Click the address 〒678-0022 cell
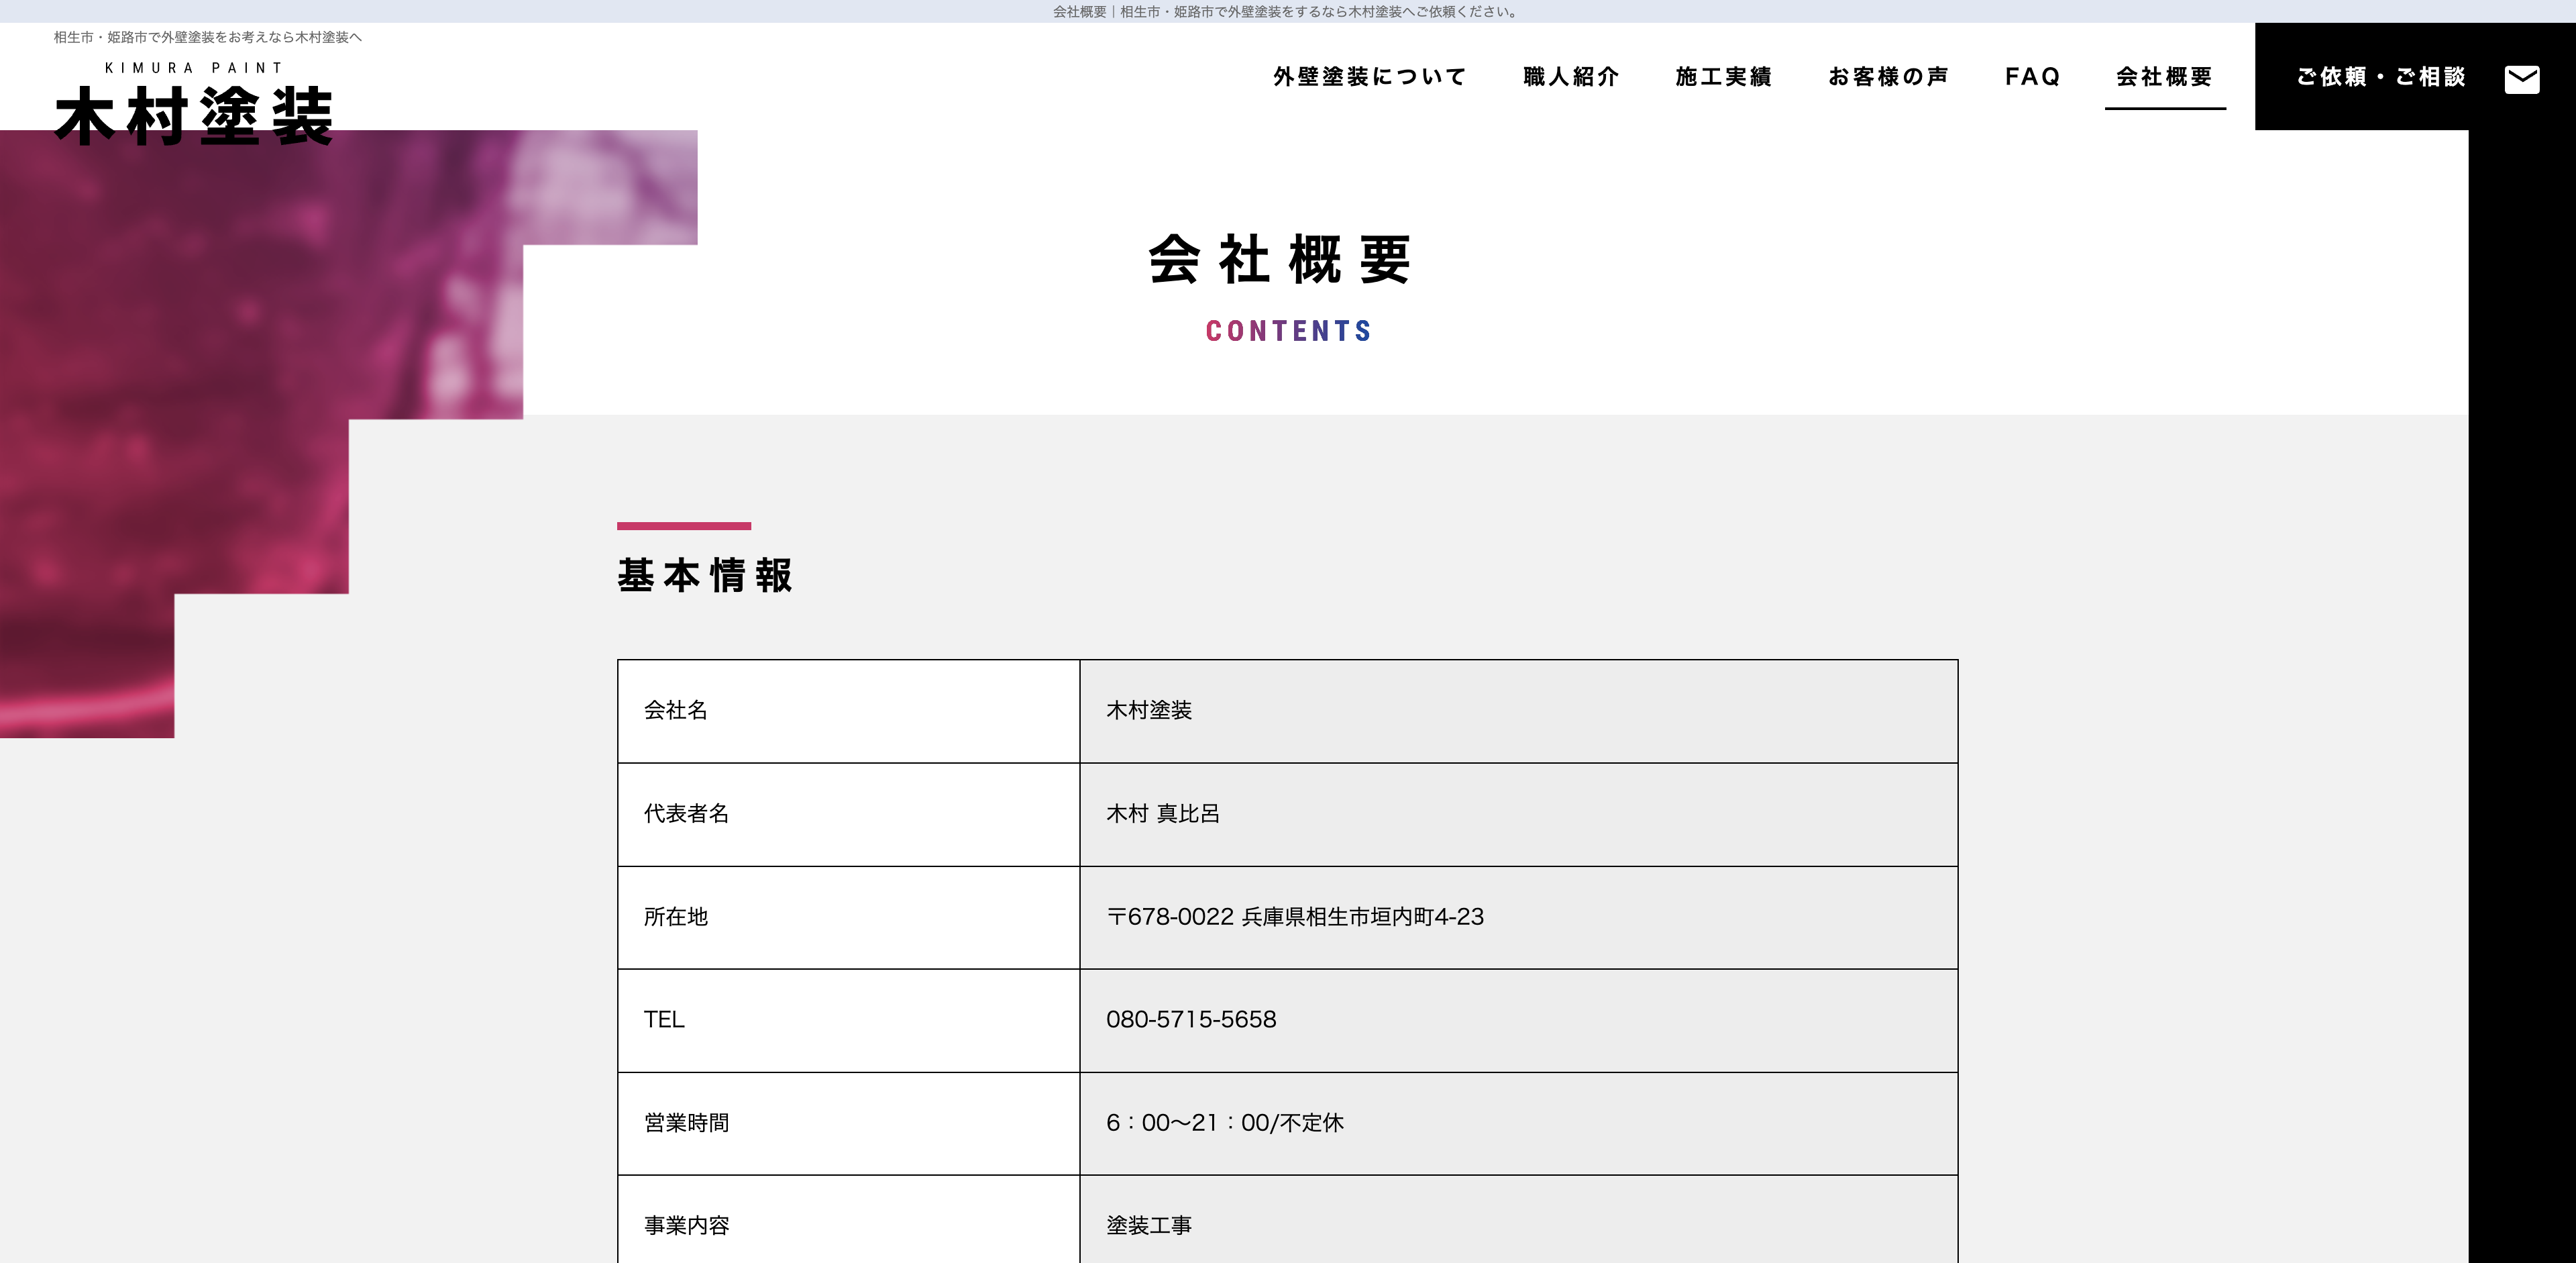The height and width of the screenshot is (1263, 2576). [1519, 918]
